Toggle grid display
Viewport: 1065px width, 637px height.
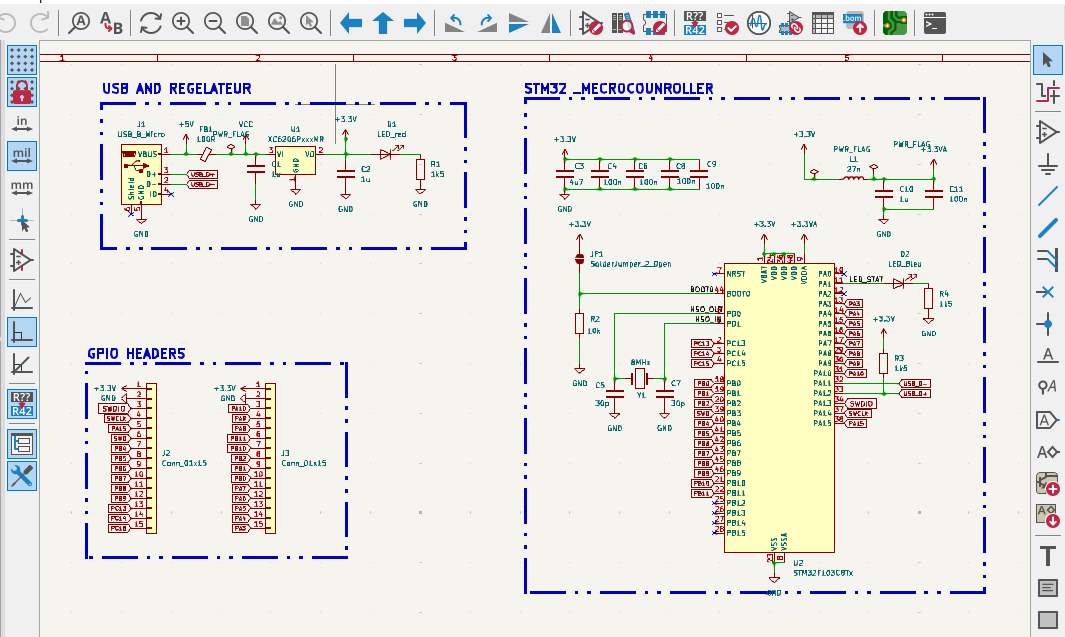pos(22,60)
